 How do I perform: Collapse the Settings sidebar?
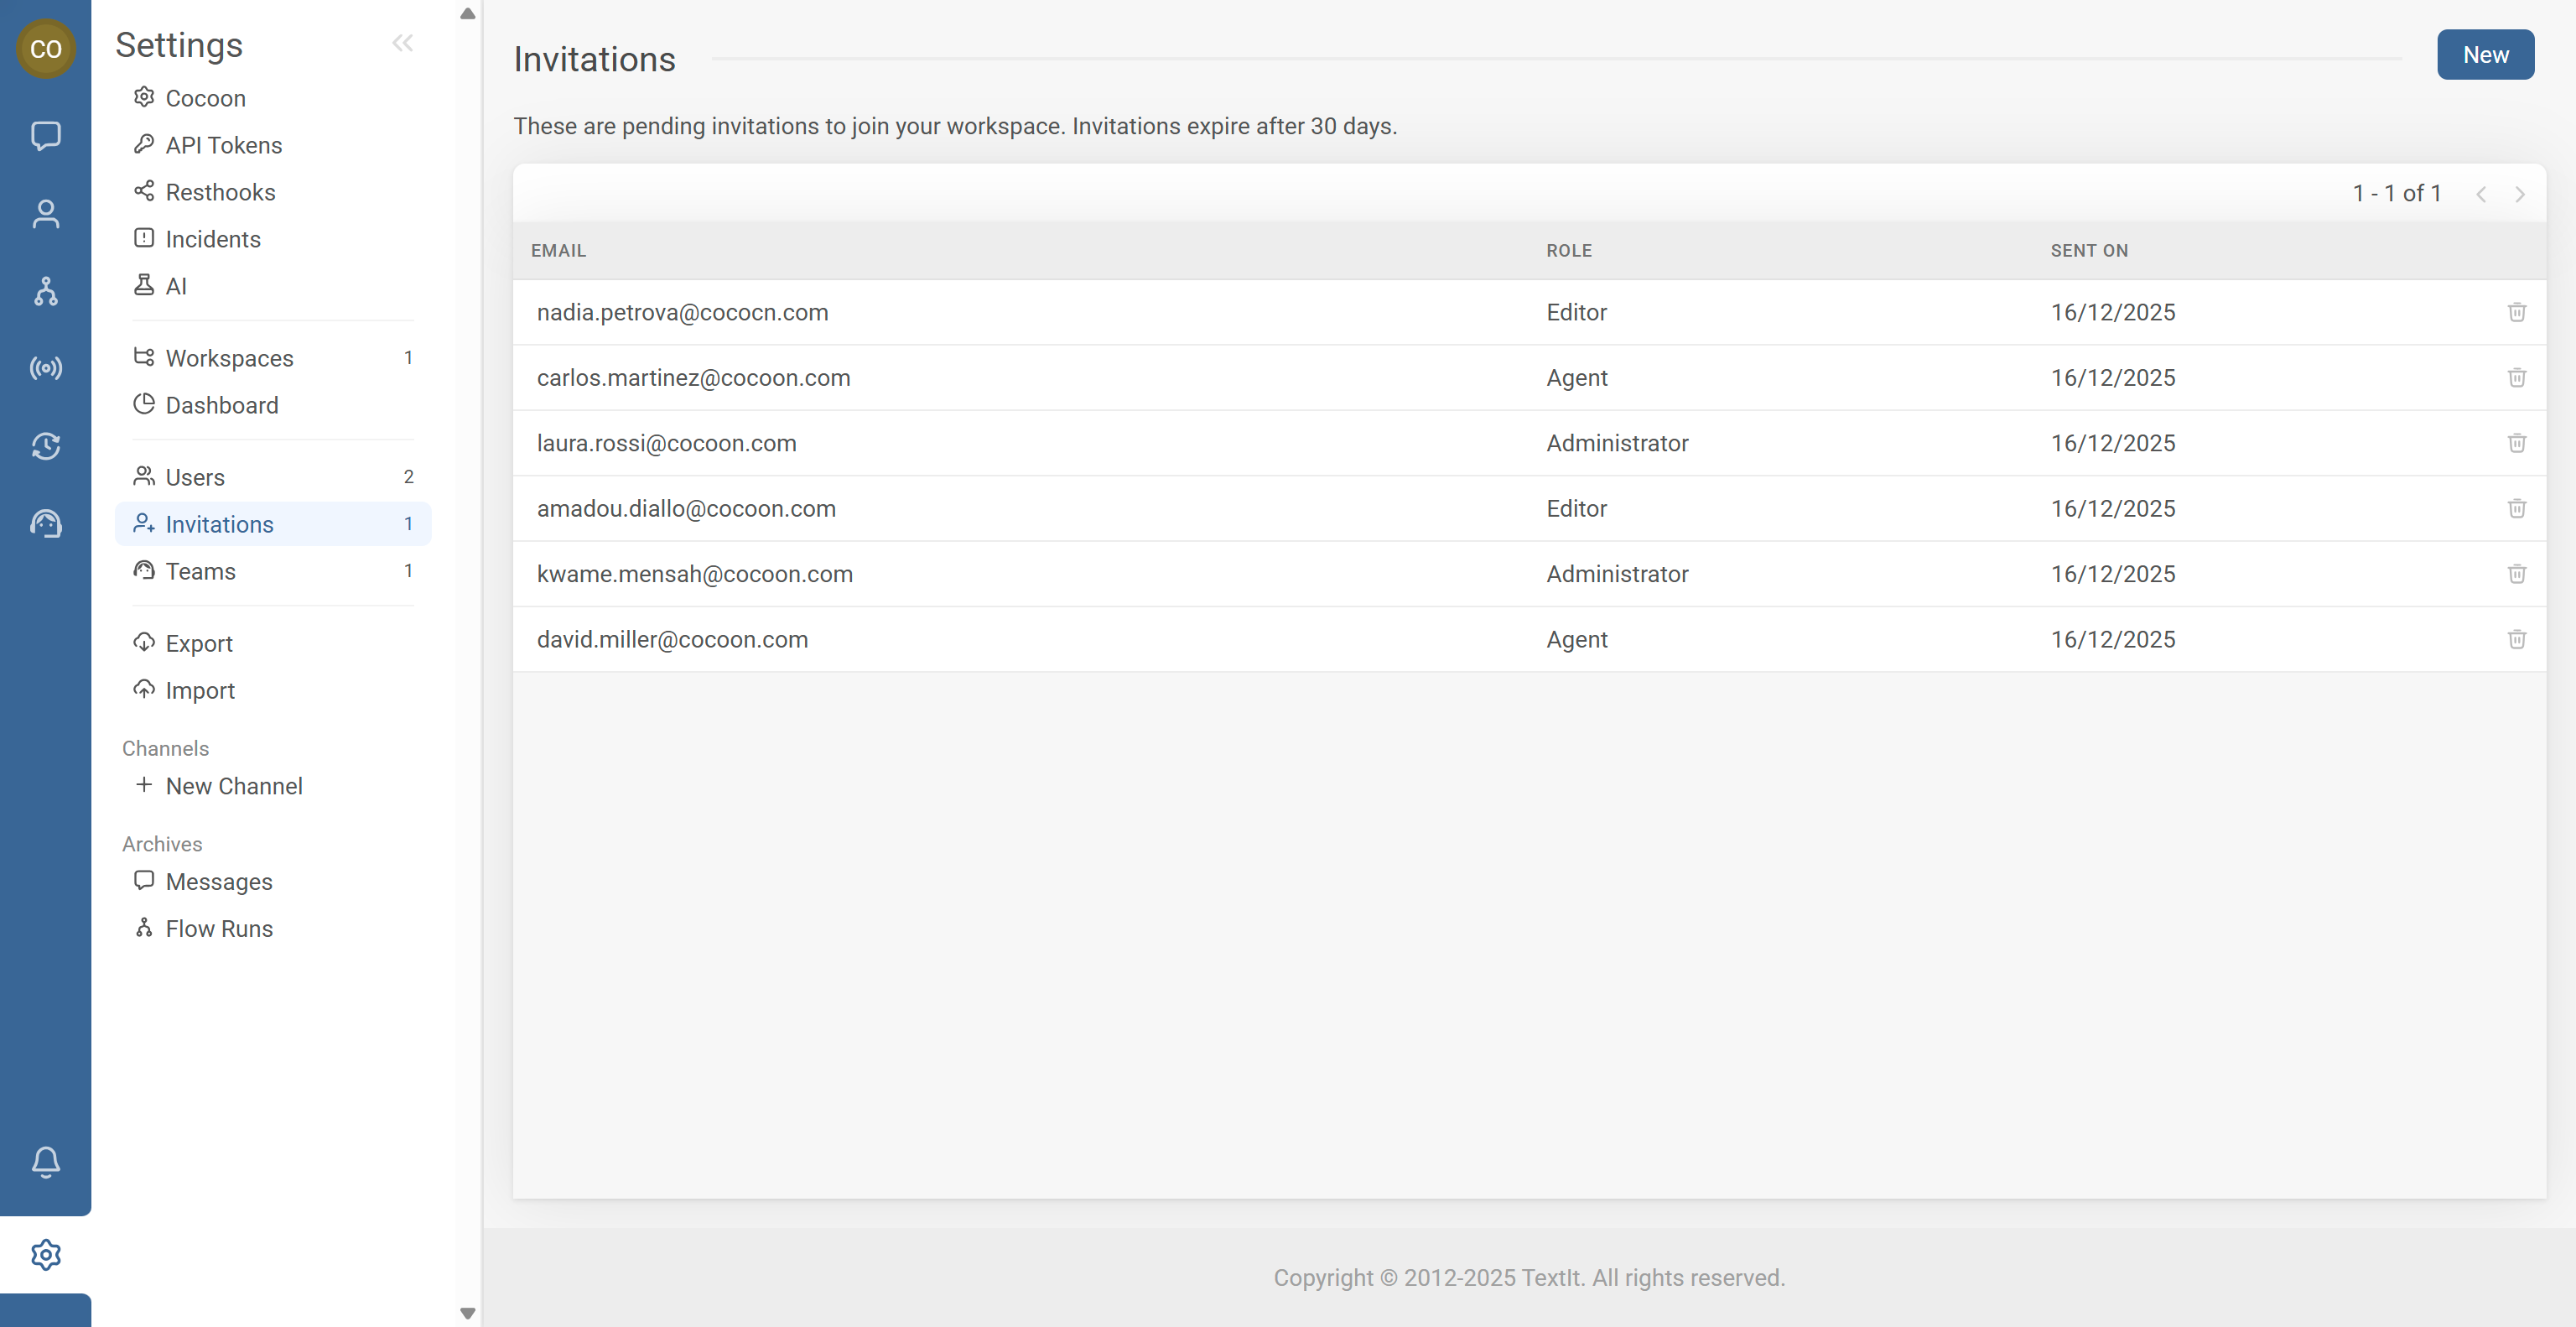pyautogui.click(x=403, y=42)
